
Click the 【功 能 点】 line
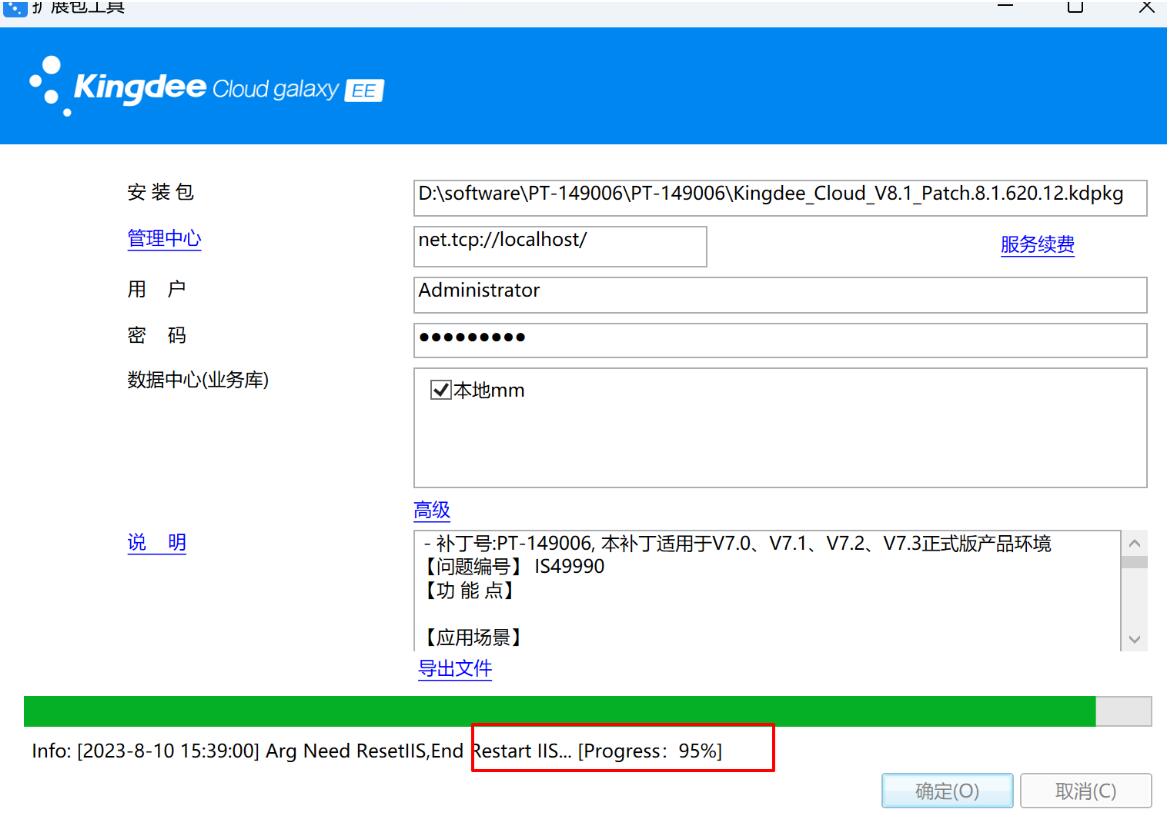(x=469, y=590)
